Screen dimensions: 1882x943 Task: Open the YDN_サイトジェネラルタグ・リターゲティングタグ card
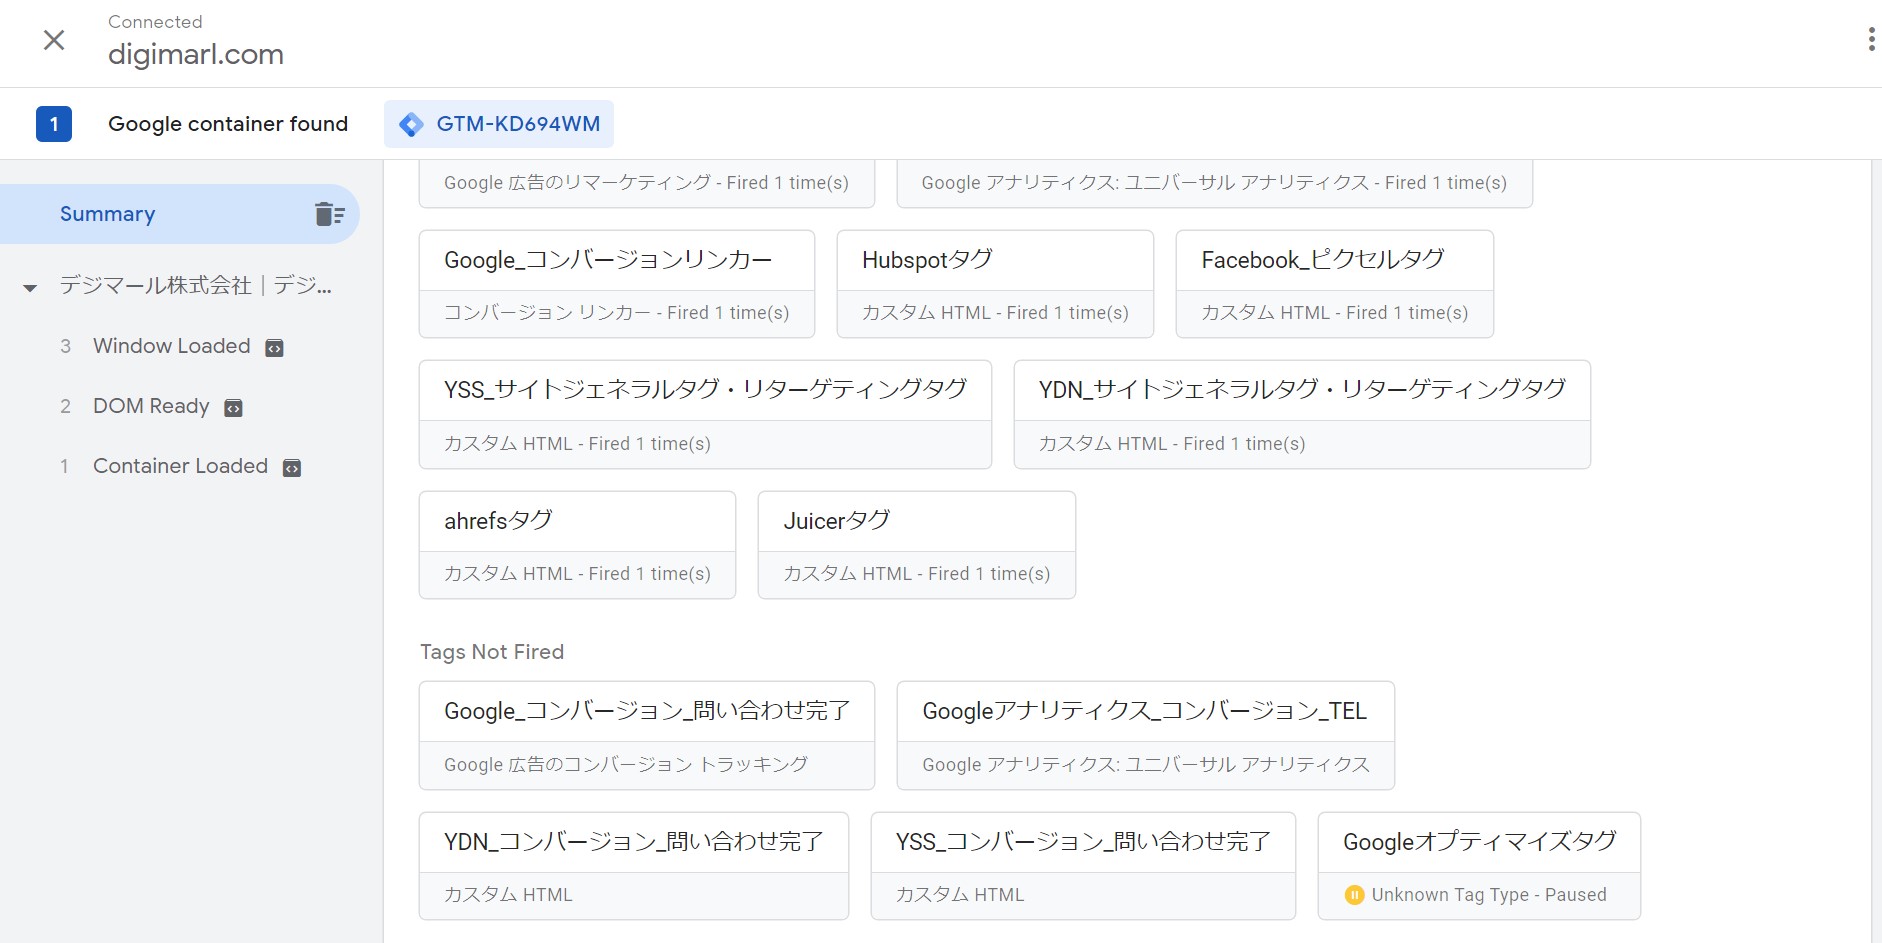(1302, 414)
